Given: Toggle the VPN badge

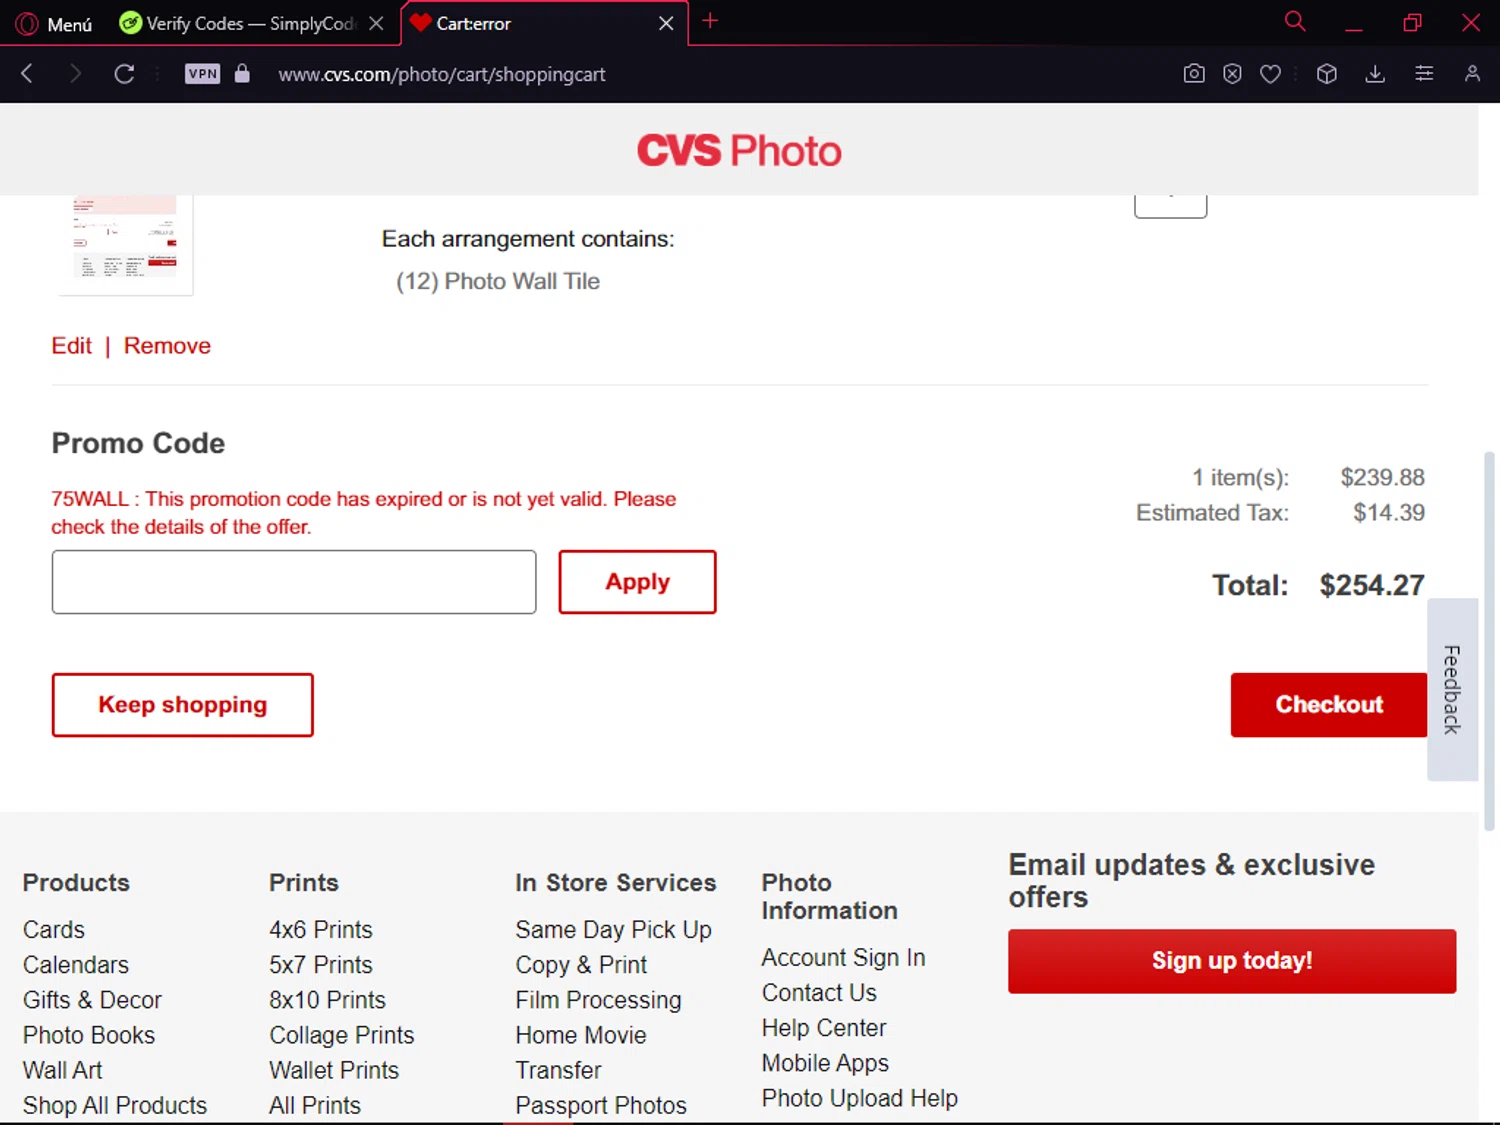Looking at the screenshot, I should point(202,73).
